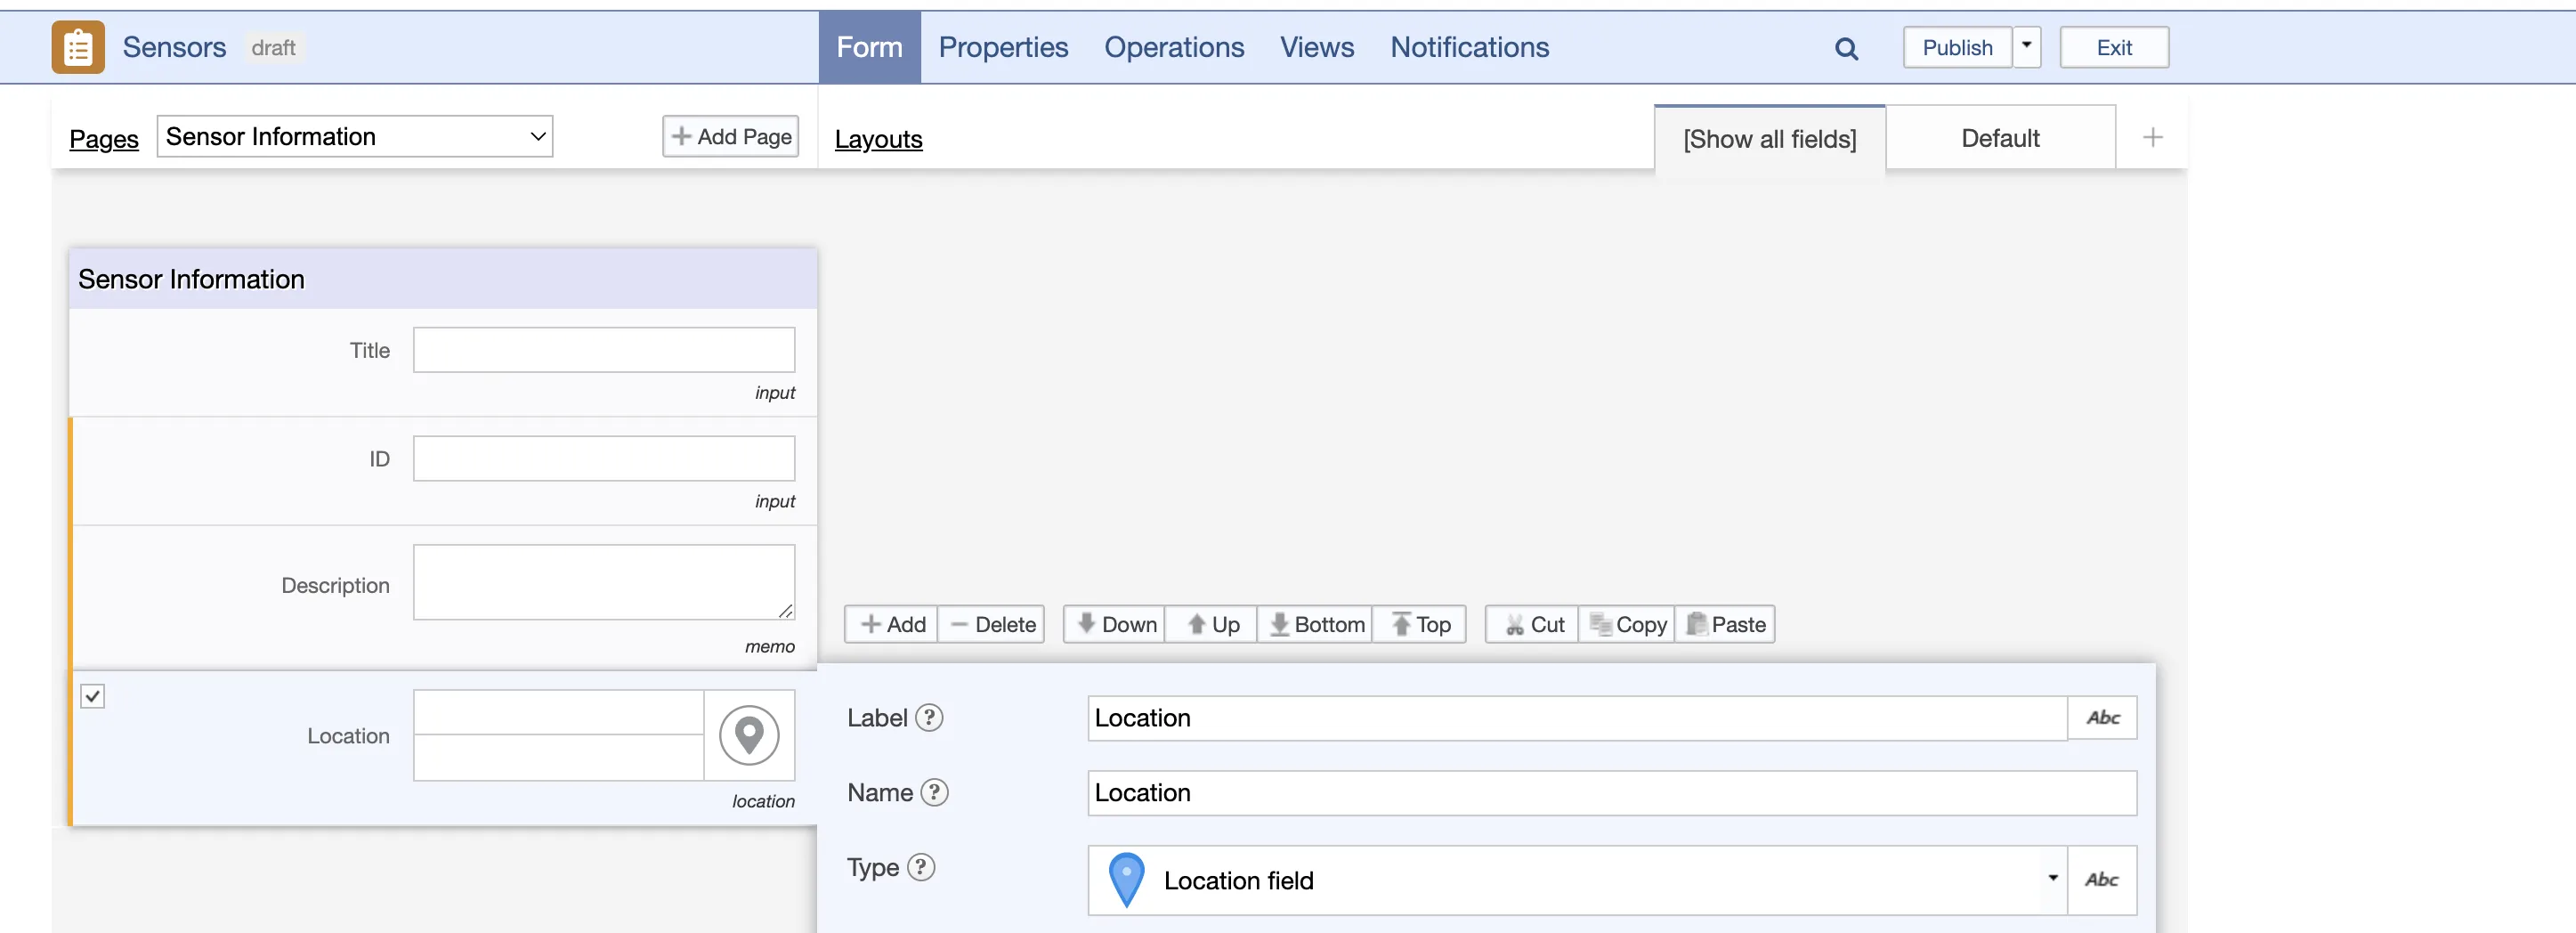Click the map pin icon in Location field
Image resolution: width=2576 pixels, height=933 pixels.
coord(748,735)
